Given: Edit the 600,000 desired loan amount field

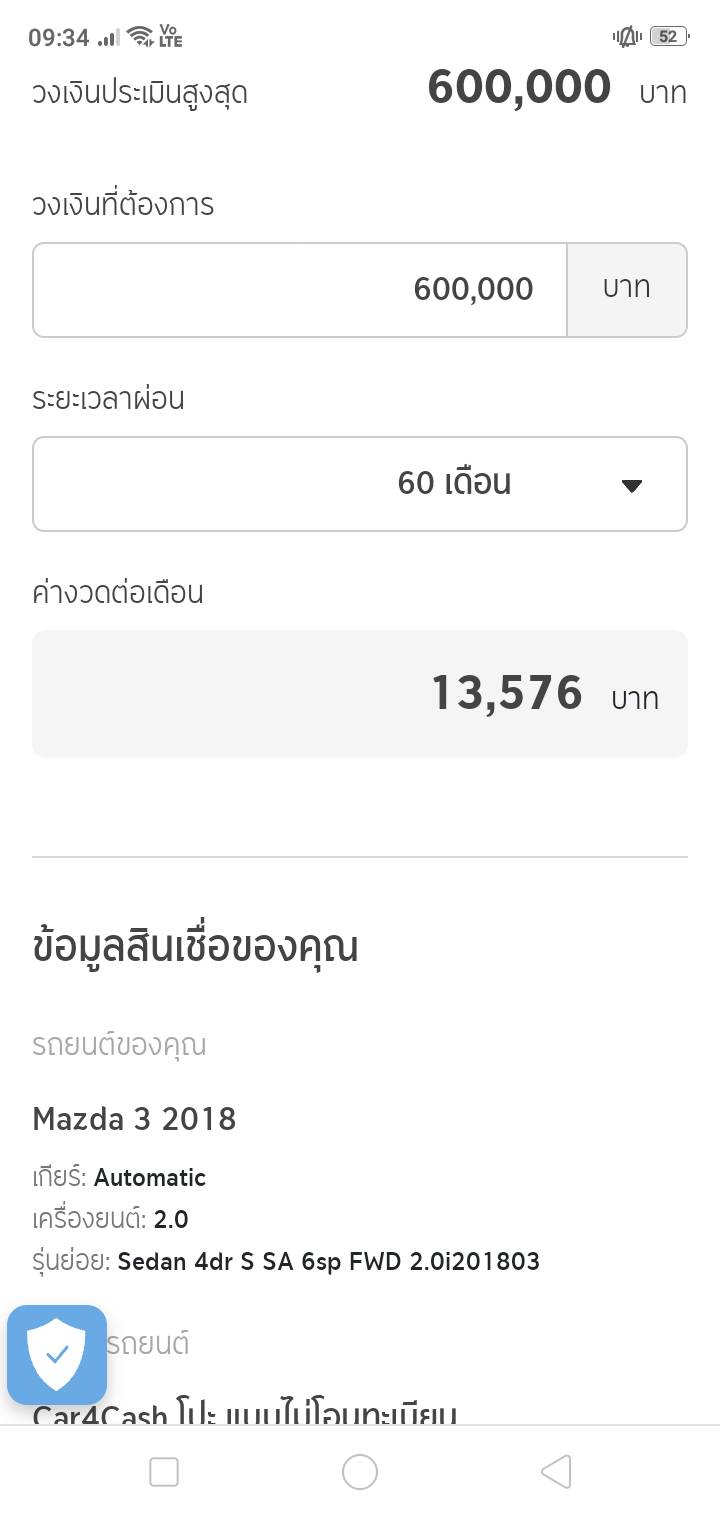Looking at the screenshot, I should click(x=300, y=290).
